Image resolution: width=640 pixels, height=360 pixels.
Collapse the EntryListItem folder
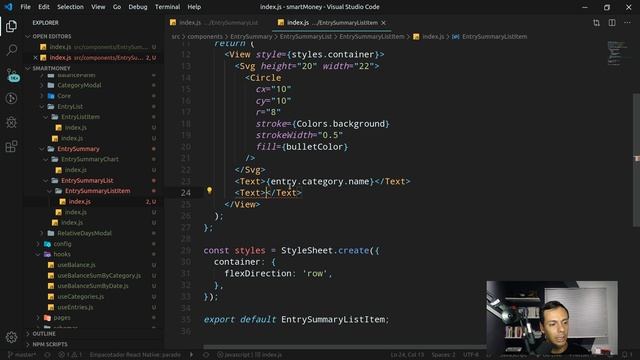click(94, 117)
